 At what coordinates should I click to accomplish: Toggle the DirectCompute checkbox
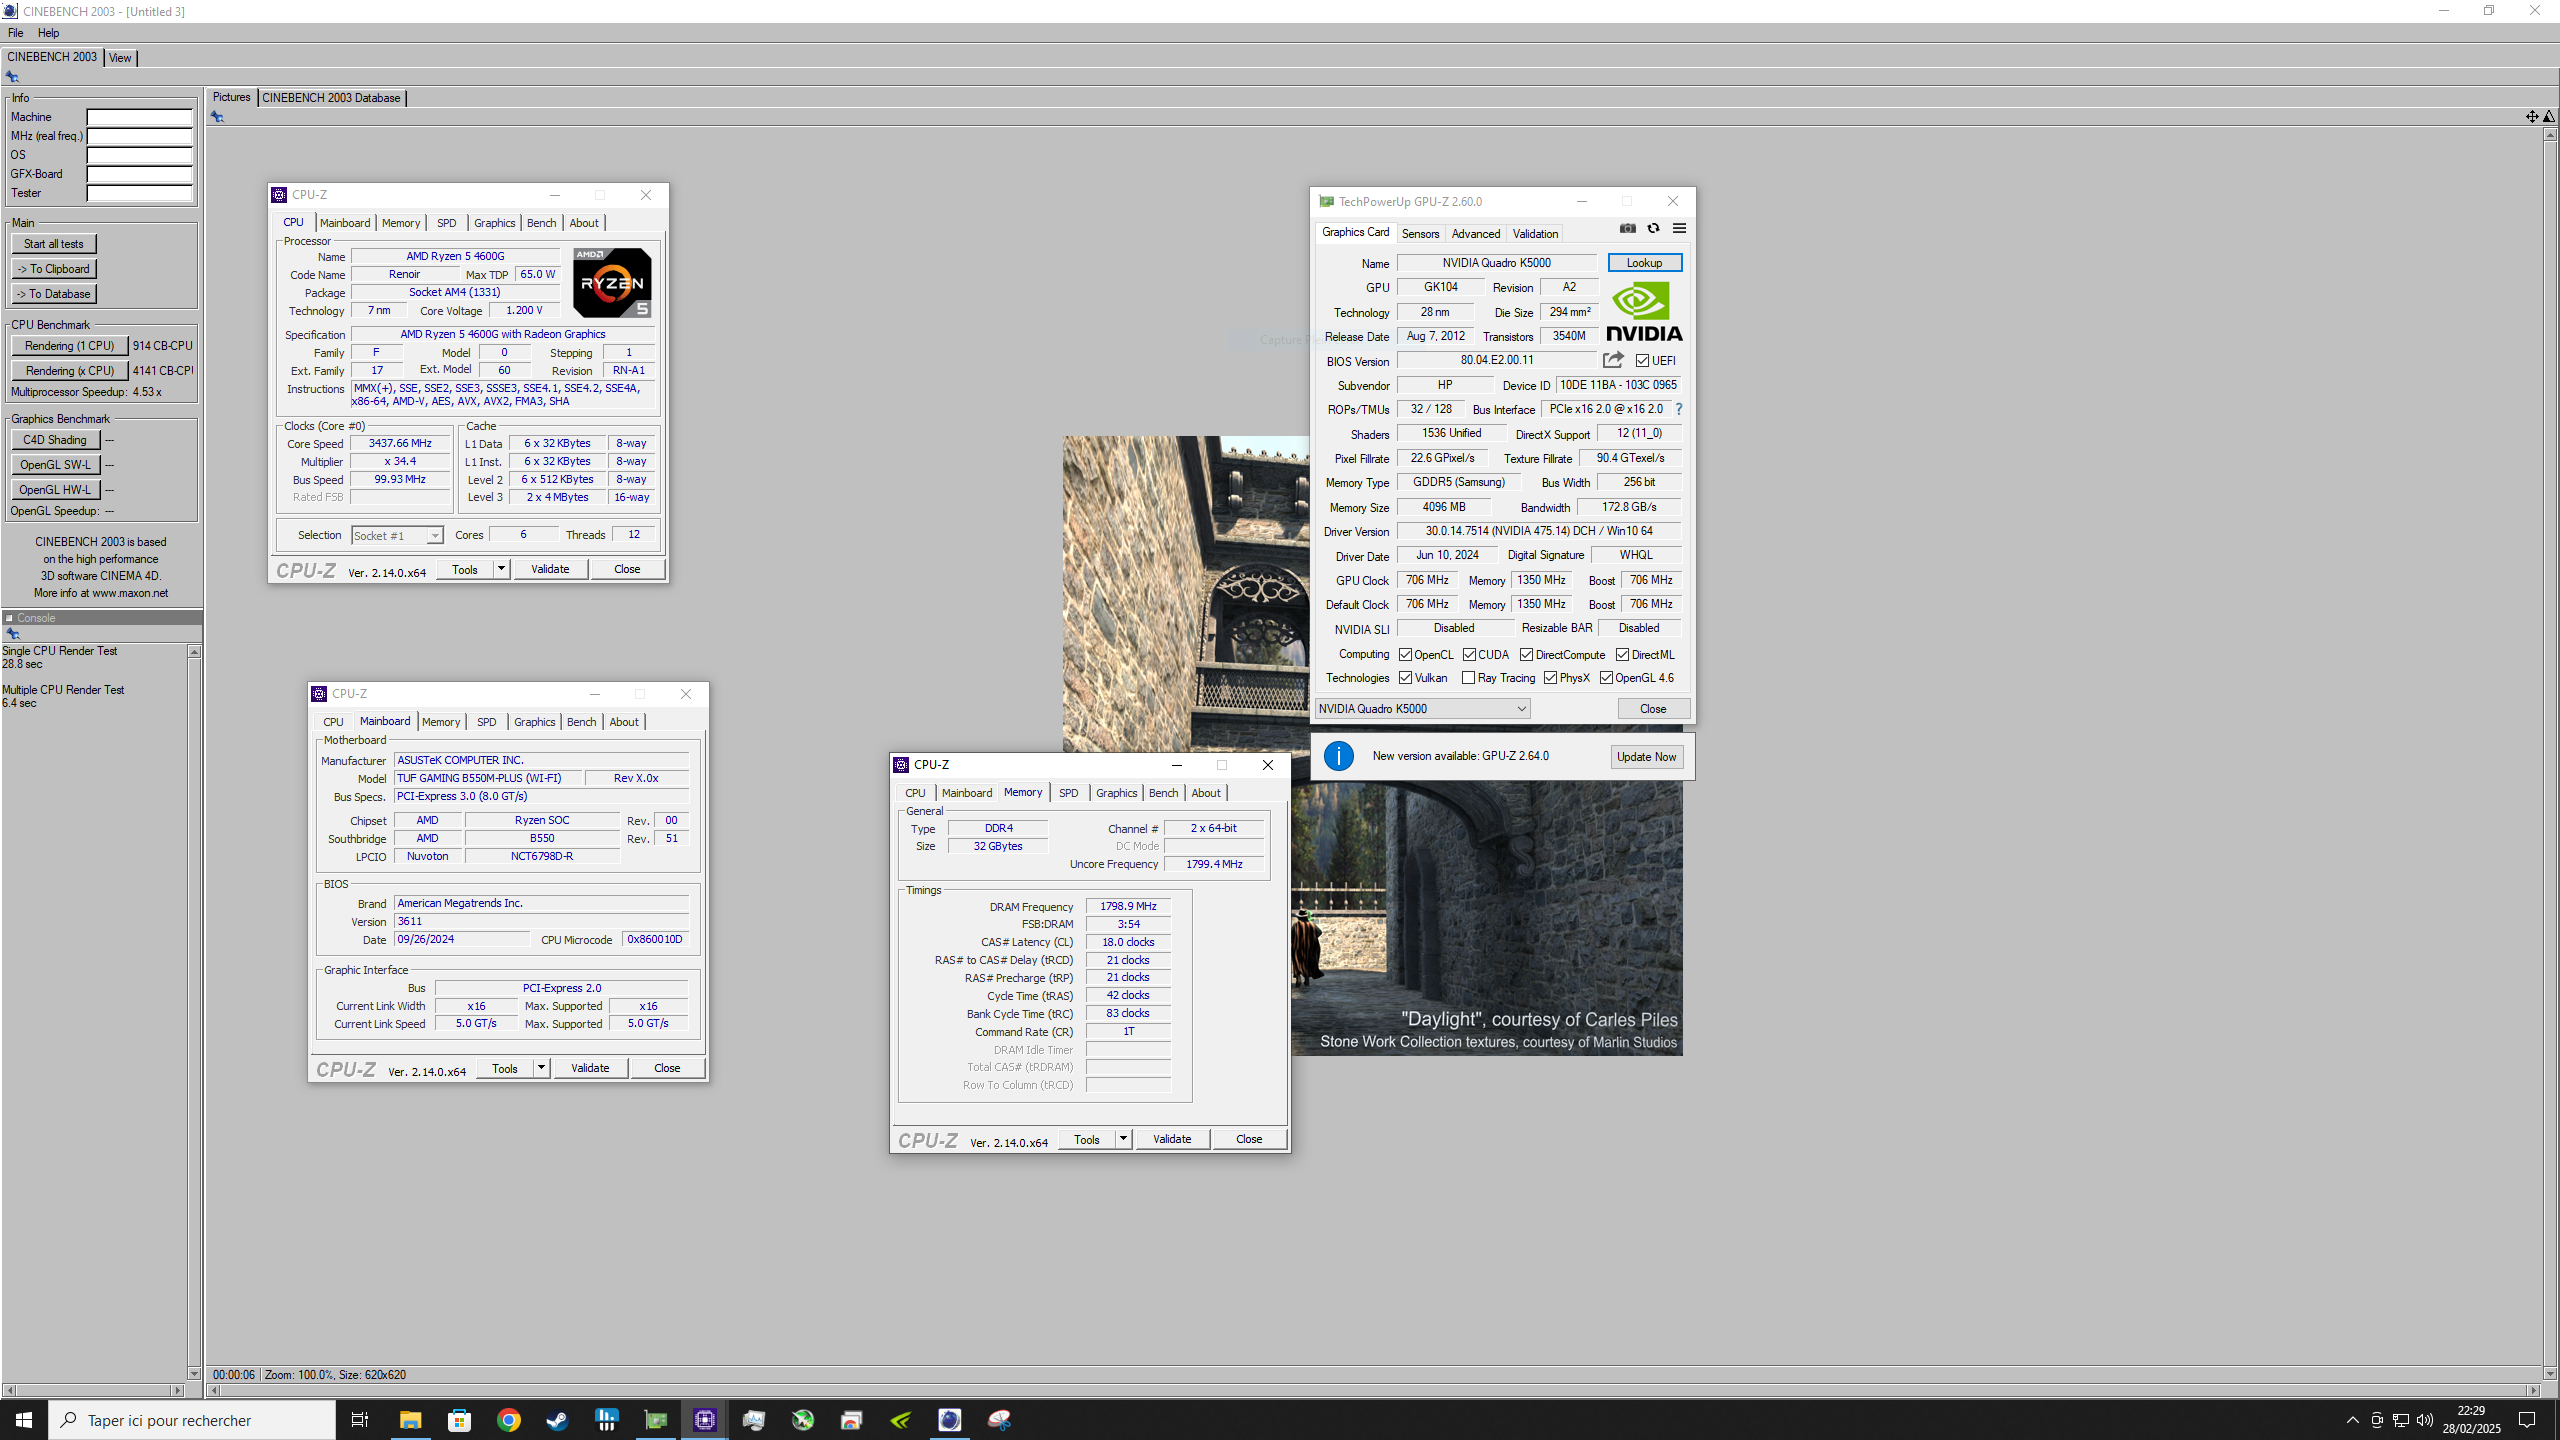point(1526,655)
